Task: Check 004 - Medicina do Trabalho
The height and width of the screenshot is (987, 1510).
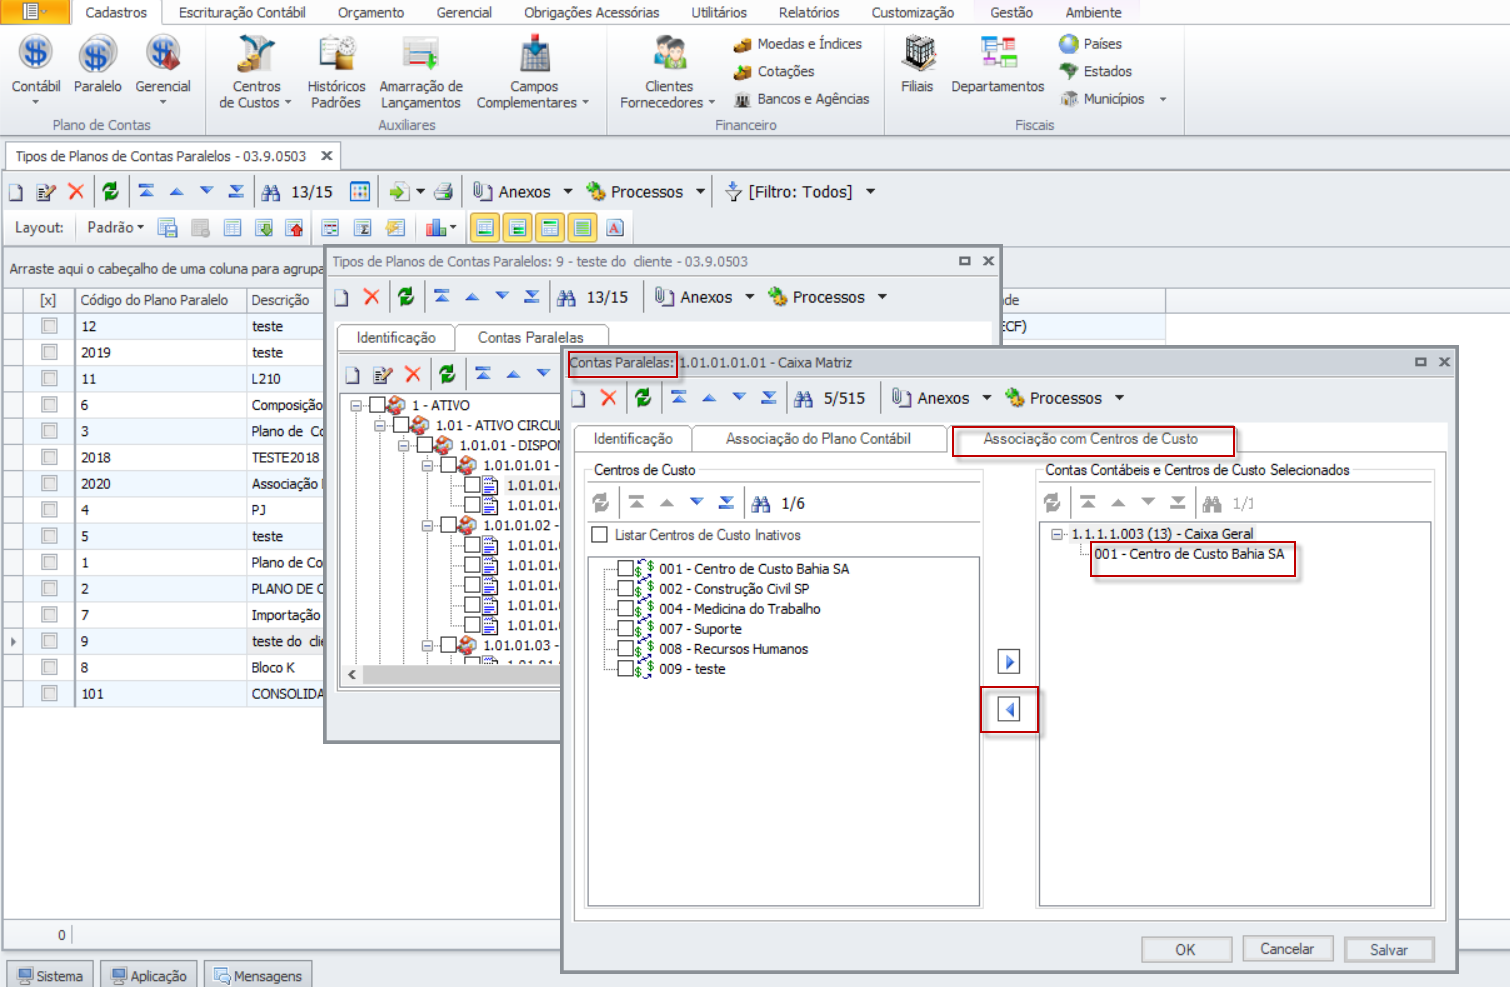Action: click(x=625, y=608)
